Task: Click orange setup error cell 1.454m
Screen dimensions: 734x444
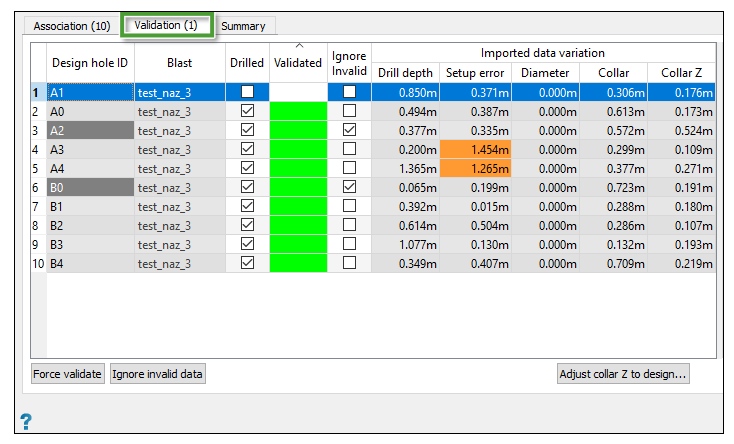Action: click(475, 149)
